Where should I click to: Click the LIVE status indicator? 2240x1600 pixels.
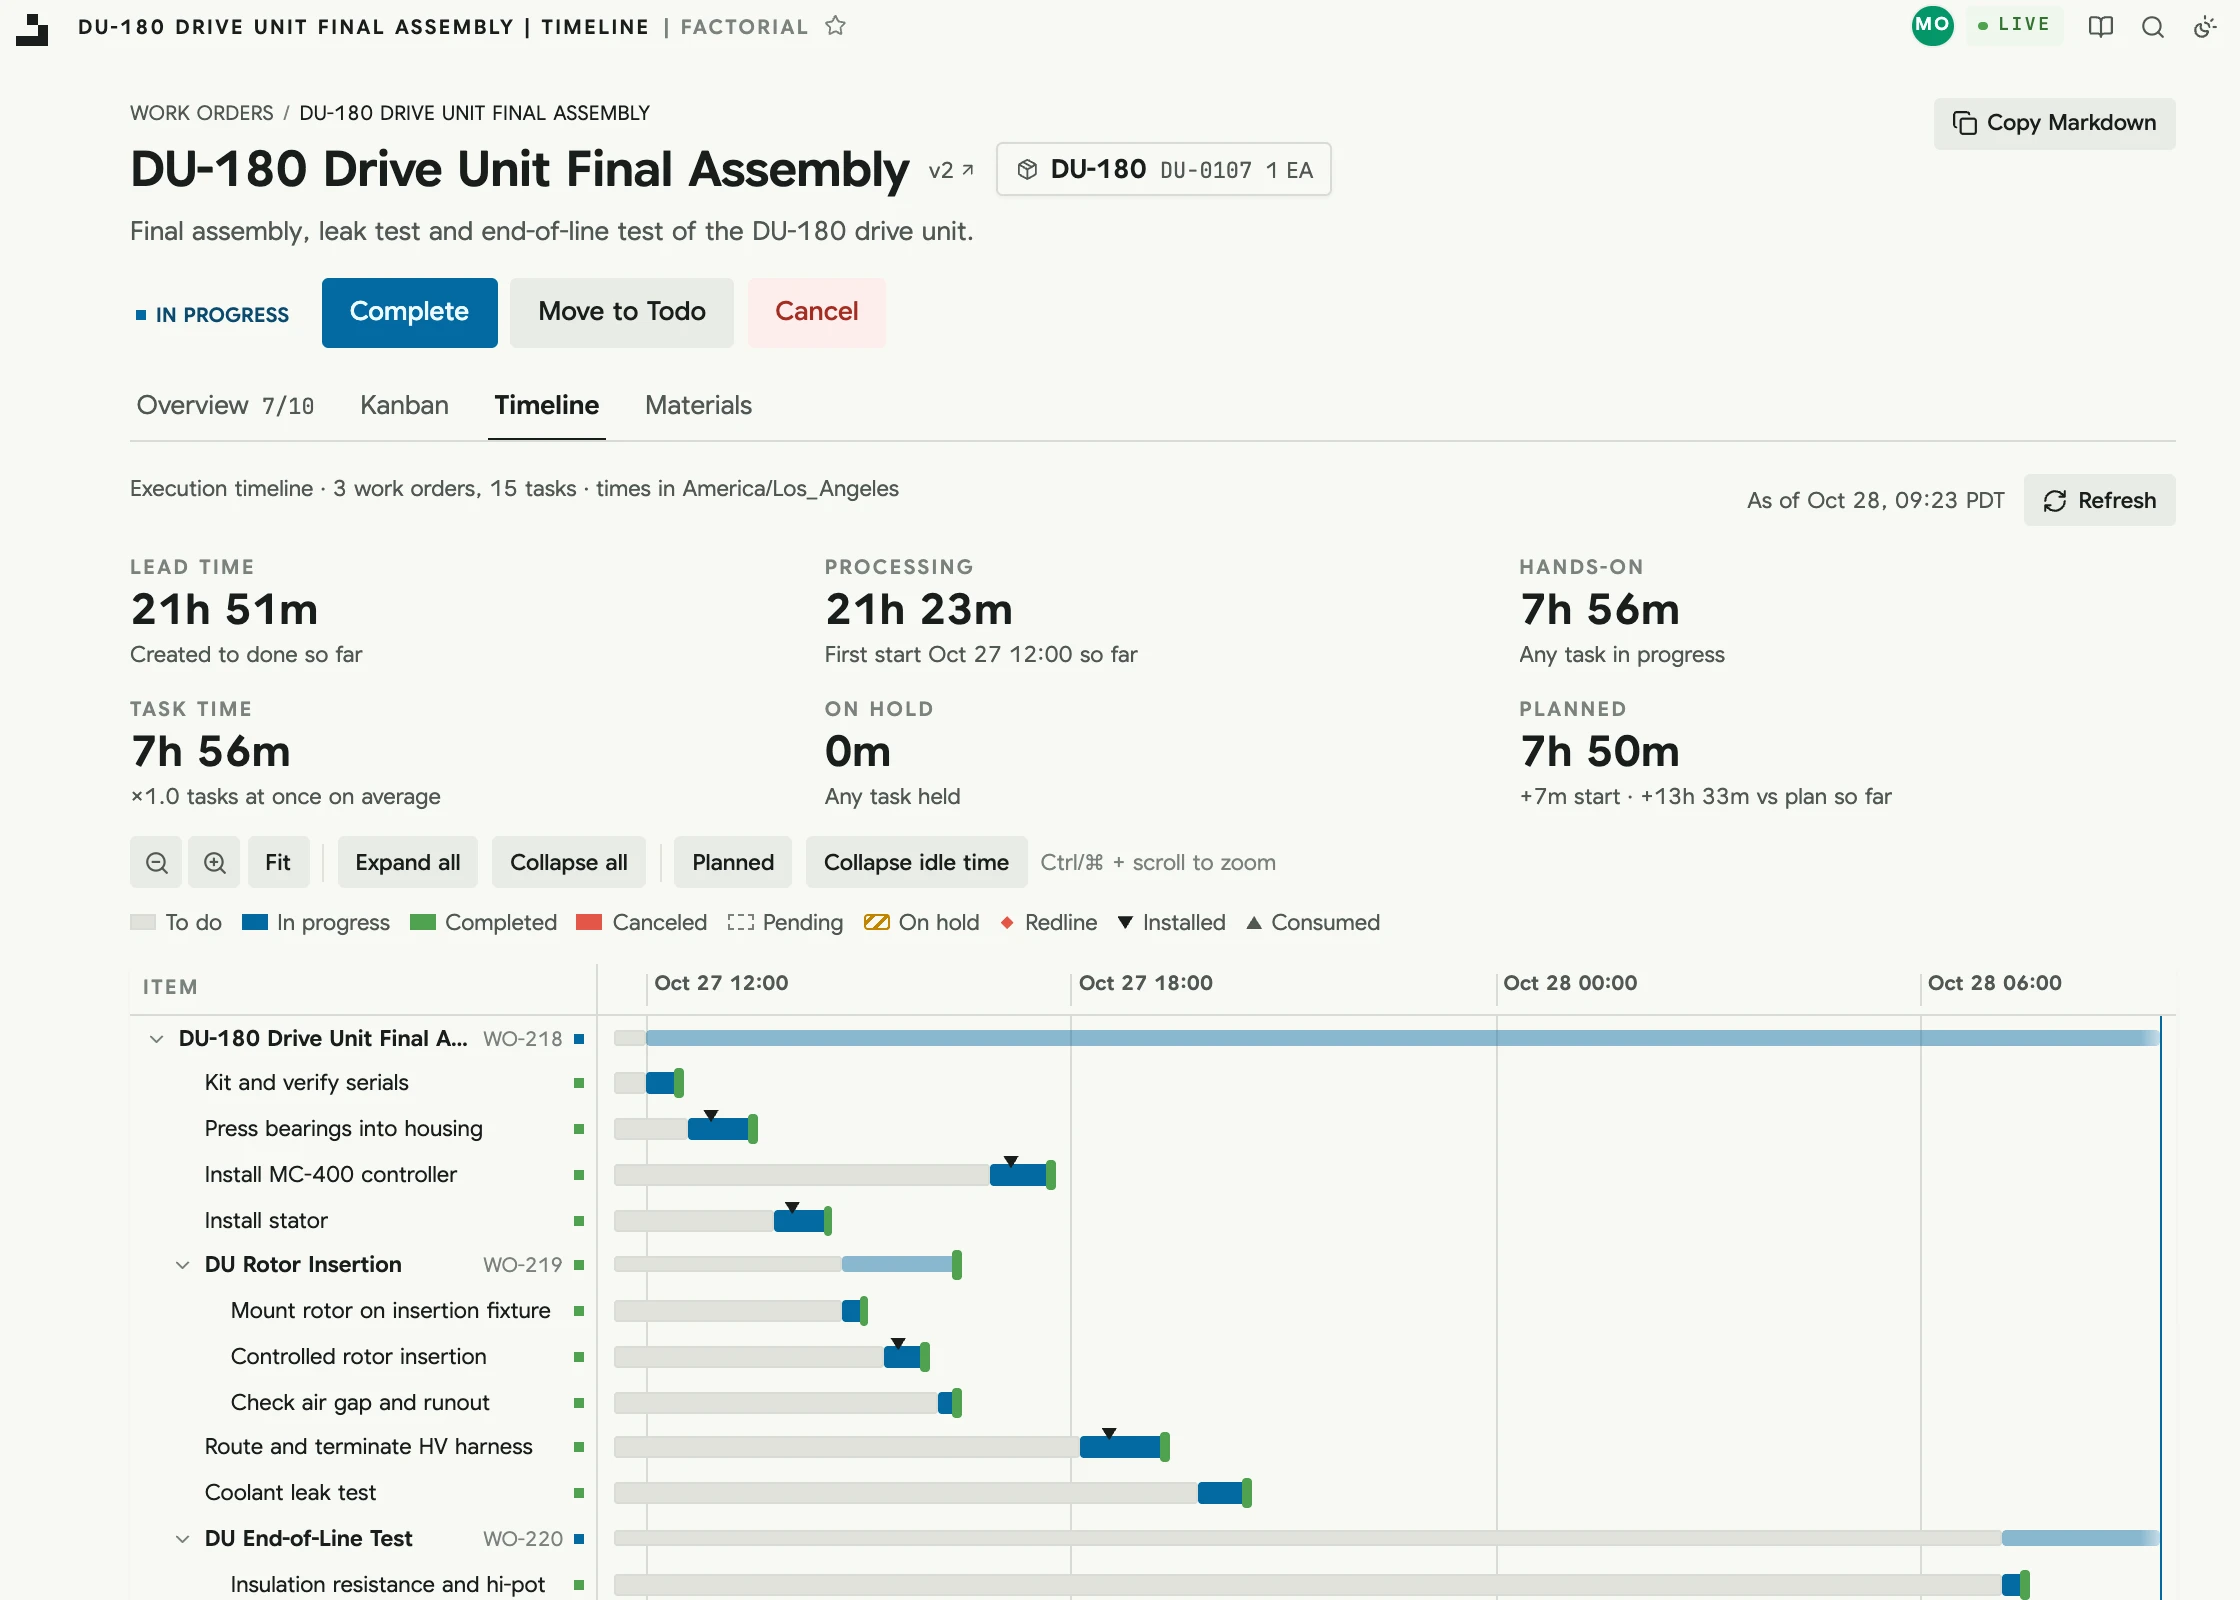tap(2014, 25)
